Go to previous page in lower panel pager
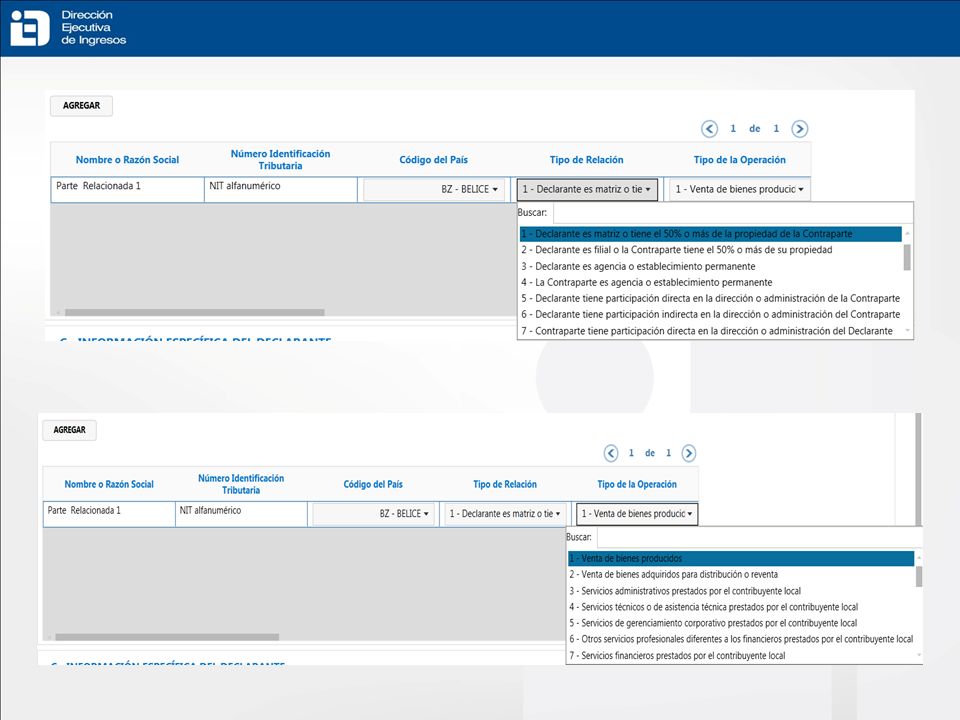This screenshot has height=720, width=960. pos(610,453)
